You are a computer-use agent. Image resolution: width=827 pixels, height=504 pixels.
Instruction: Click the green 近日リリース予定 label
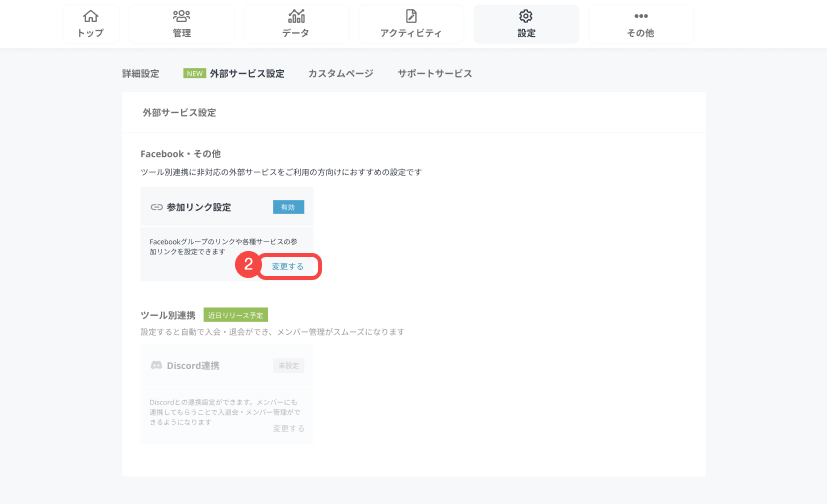pos(235,314)
